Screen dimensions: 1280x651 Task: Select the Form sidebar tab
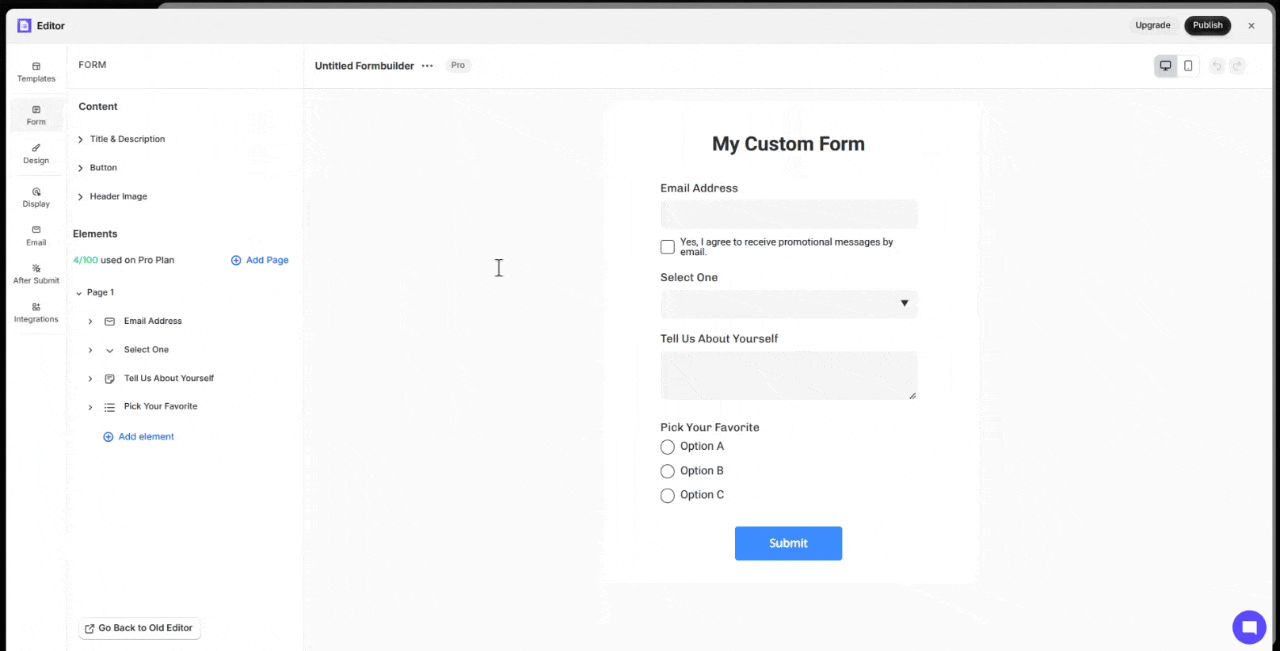(x=36, y=115)
